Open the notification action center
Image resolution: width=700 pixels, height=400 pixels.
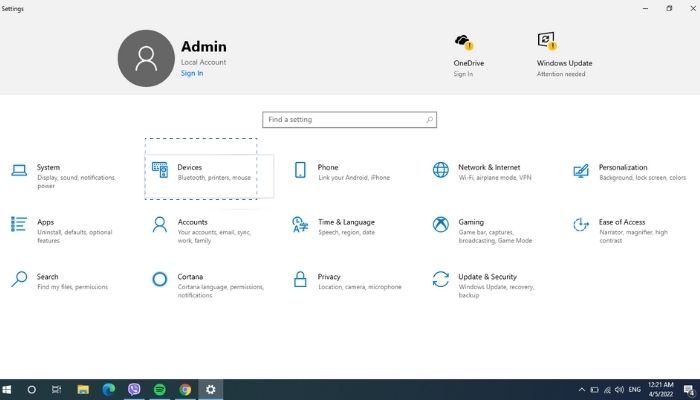coord(689,390)
